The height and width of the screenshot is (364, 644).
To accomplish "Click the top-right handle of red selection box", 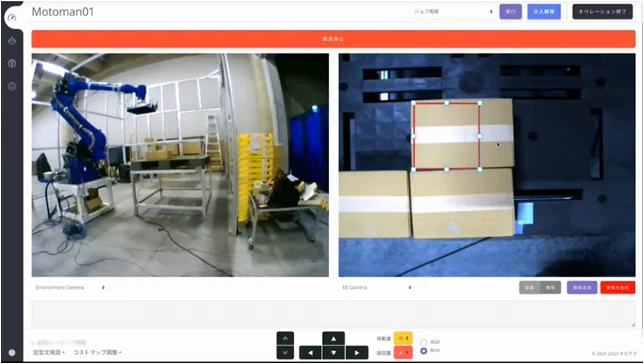I will tap(479, 103).
